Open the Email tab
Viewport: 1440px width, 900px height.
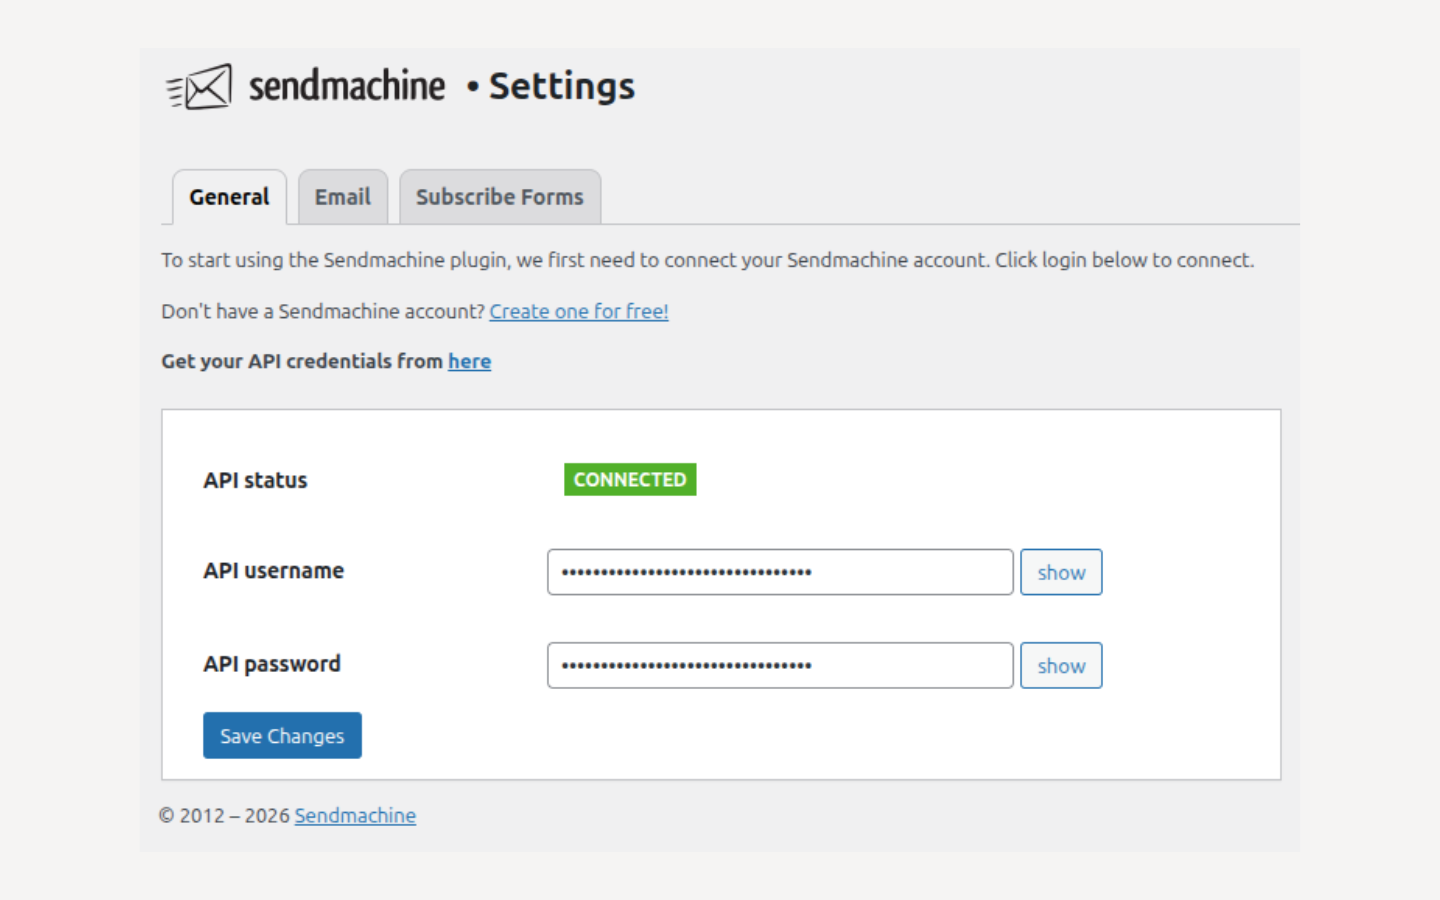[342, 197]
